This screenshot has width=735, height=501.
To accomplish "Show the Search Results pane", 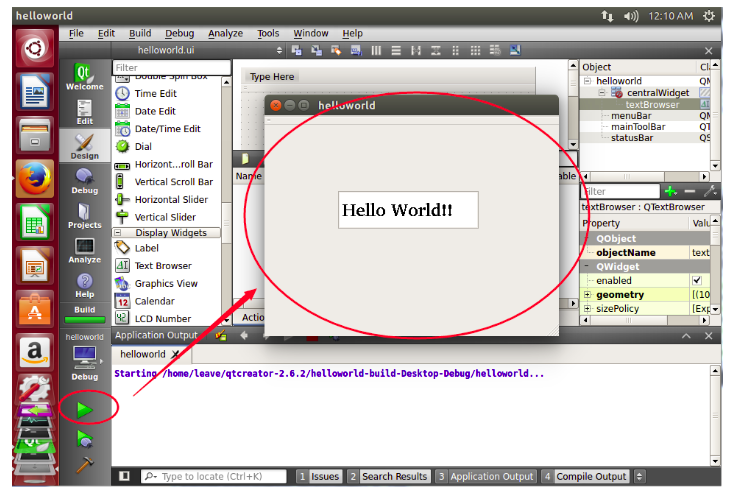I will point(389,477).
